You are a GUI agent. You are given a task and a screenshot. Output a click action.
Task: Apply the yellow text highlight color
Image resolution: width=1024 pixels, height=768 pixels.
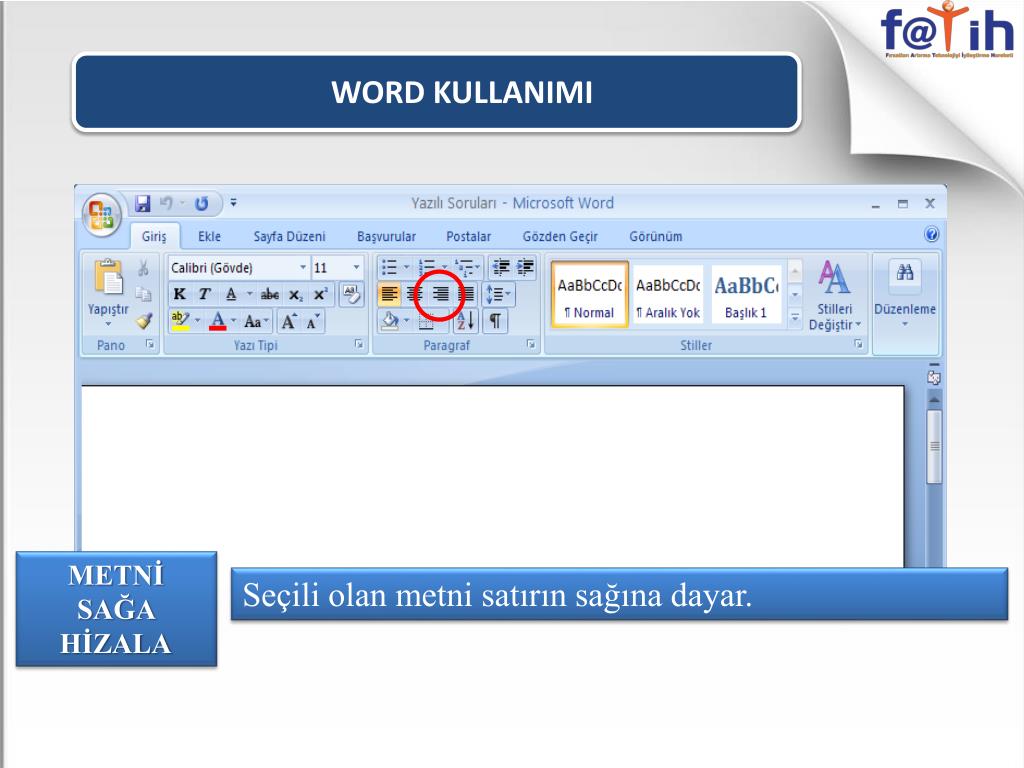(x=180, y=321)
